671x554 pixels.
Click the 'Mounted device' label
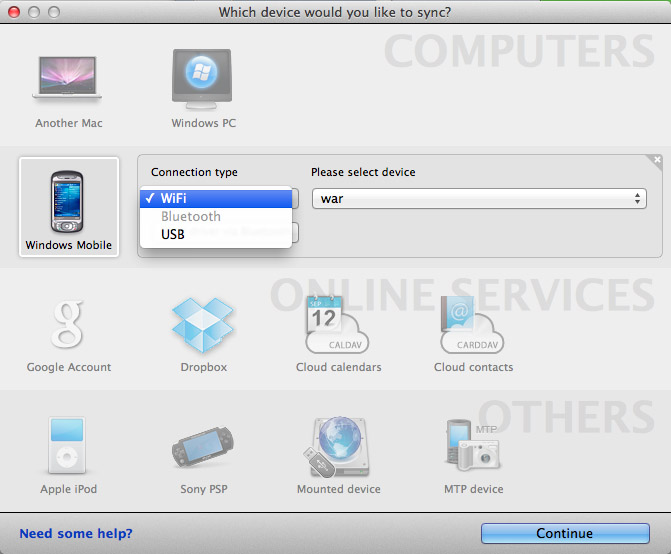pos(338,489)
